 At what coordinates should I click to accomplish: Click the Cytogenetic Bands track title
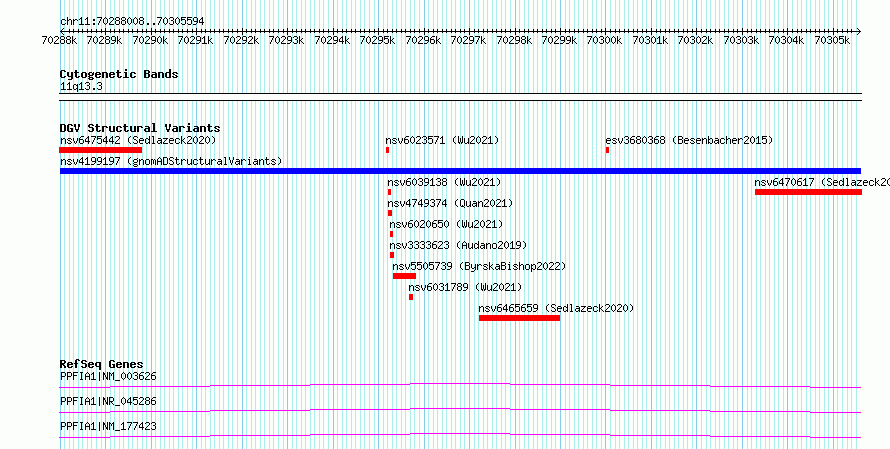pyautogui.click(x=119, y=74)
